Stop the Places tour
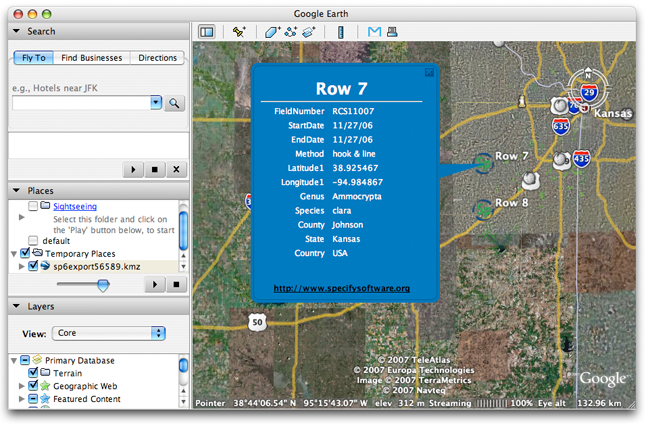 176,284
